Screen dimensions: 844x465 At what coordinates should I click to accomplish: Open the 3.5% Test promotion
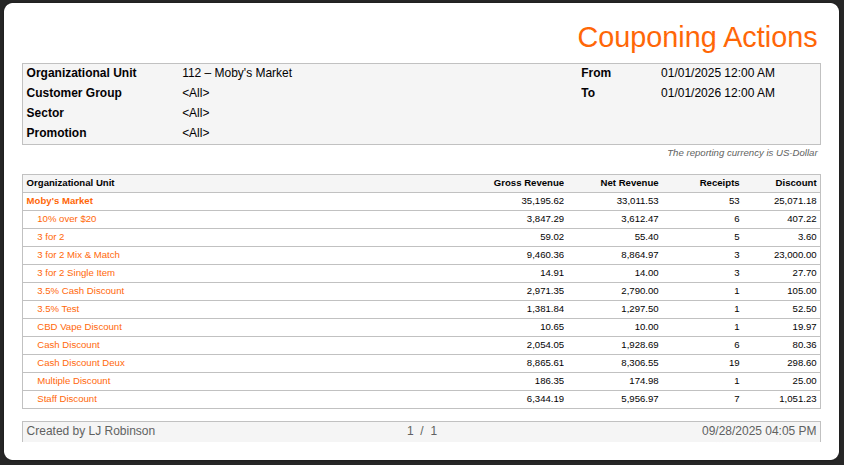pyautogui.click(x=58, y=309)
